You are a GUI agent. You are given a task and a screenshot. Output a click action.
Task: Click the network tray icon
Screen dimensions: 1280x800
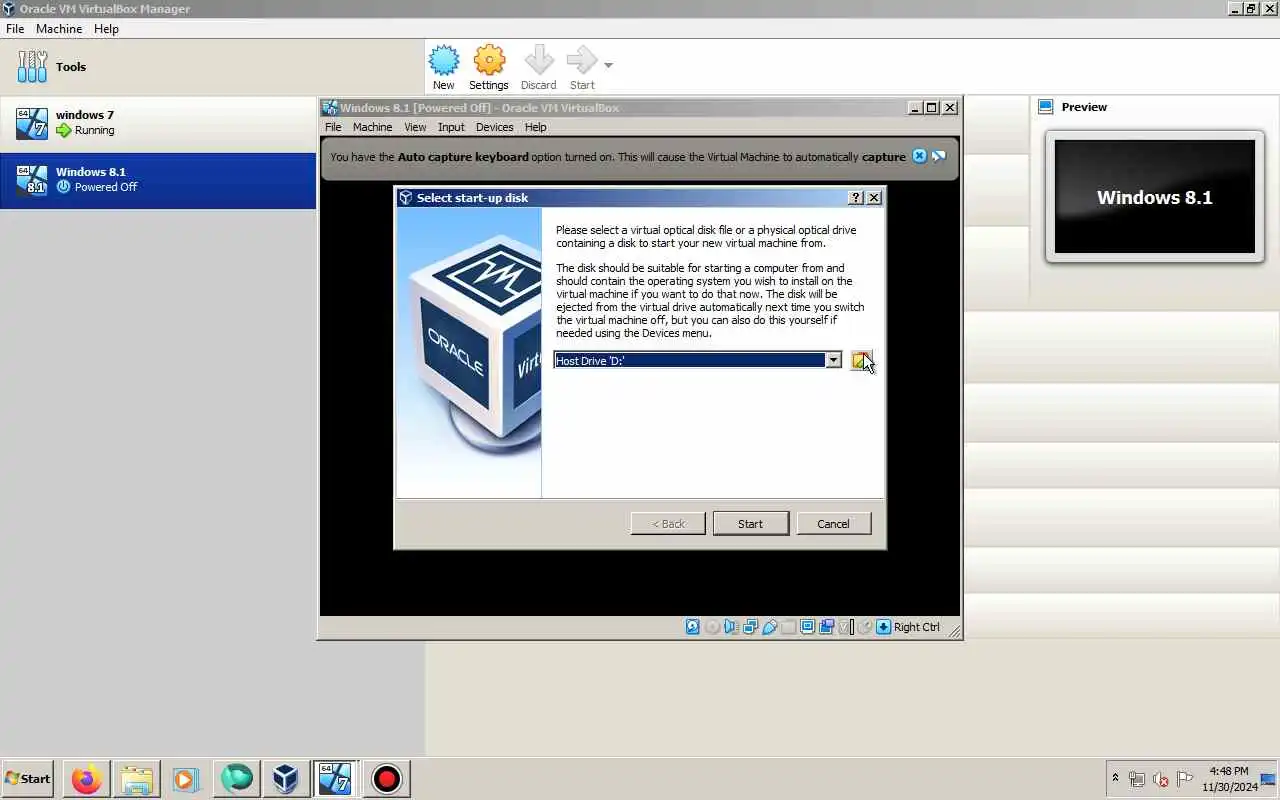click(x=1137, y=779)
